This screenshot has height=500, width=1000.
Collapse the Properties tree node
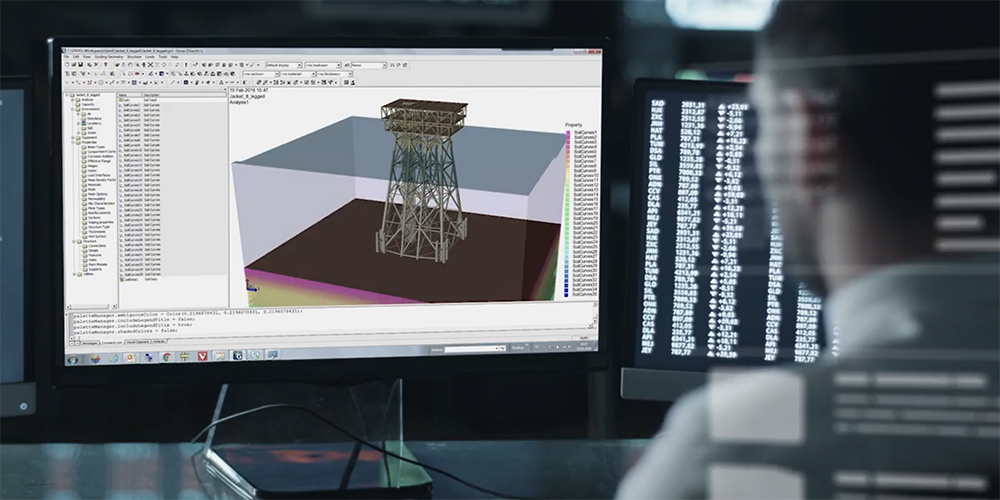pos(73,142)
